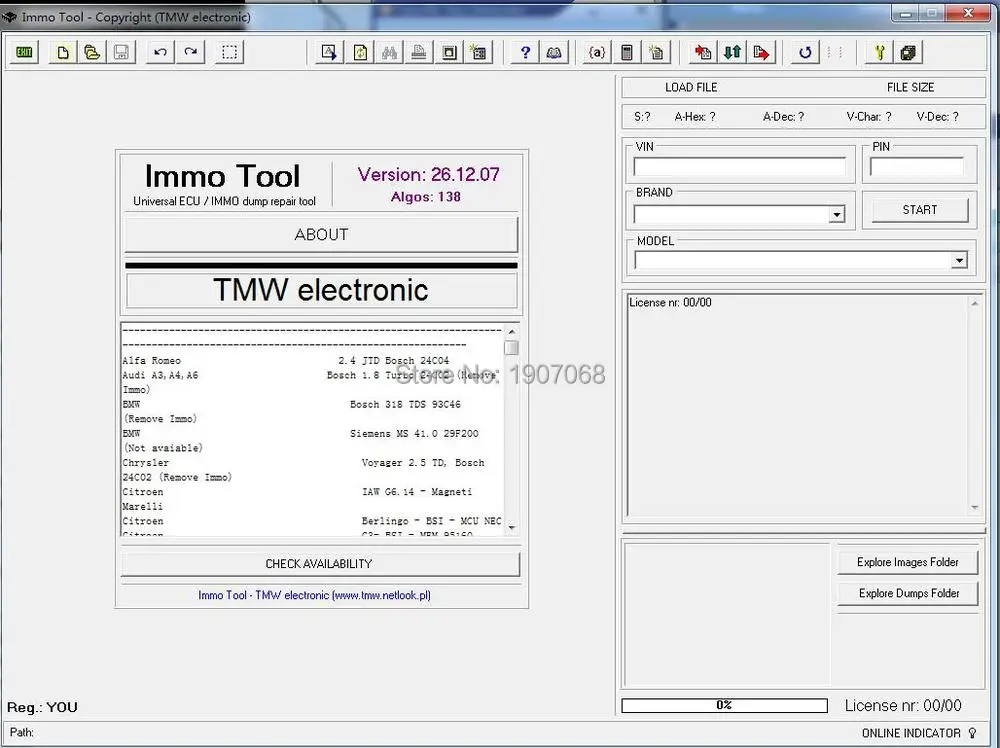
Task: Click the ABOUT button
Action: [321, 235]
